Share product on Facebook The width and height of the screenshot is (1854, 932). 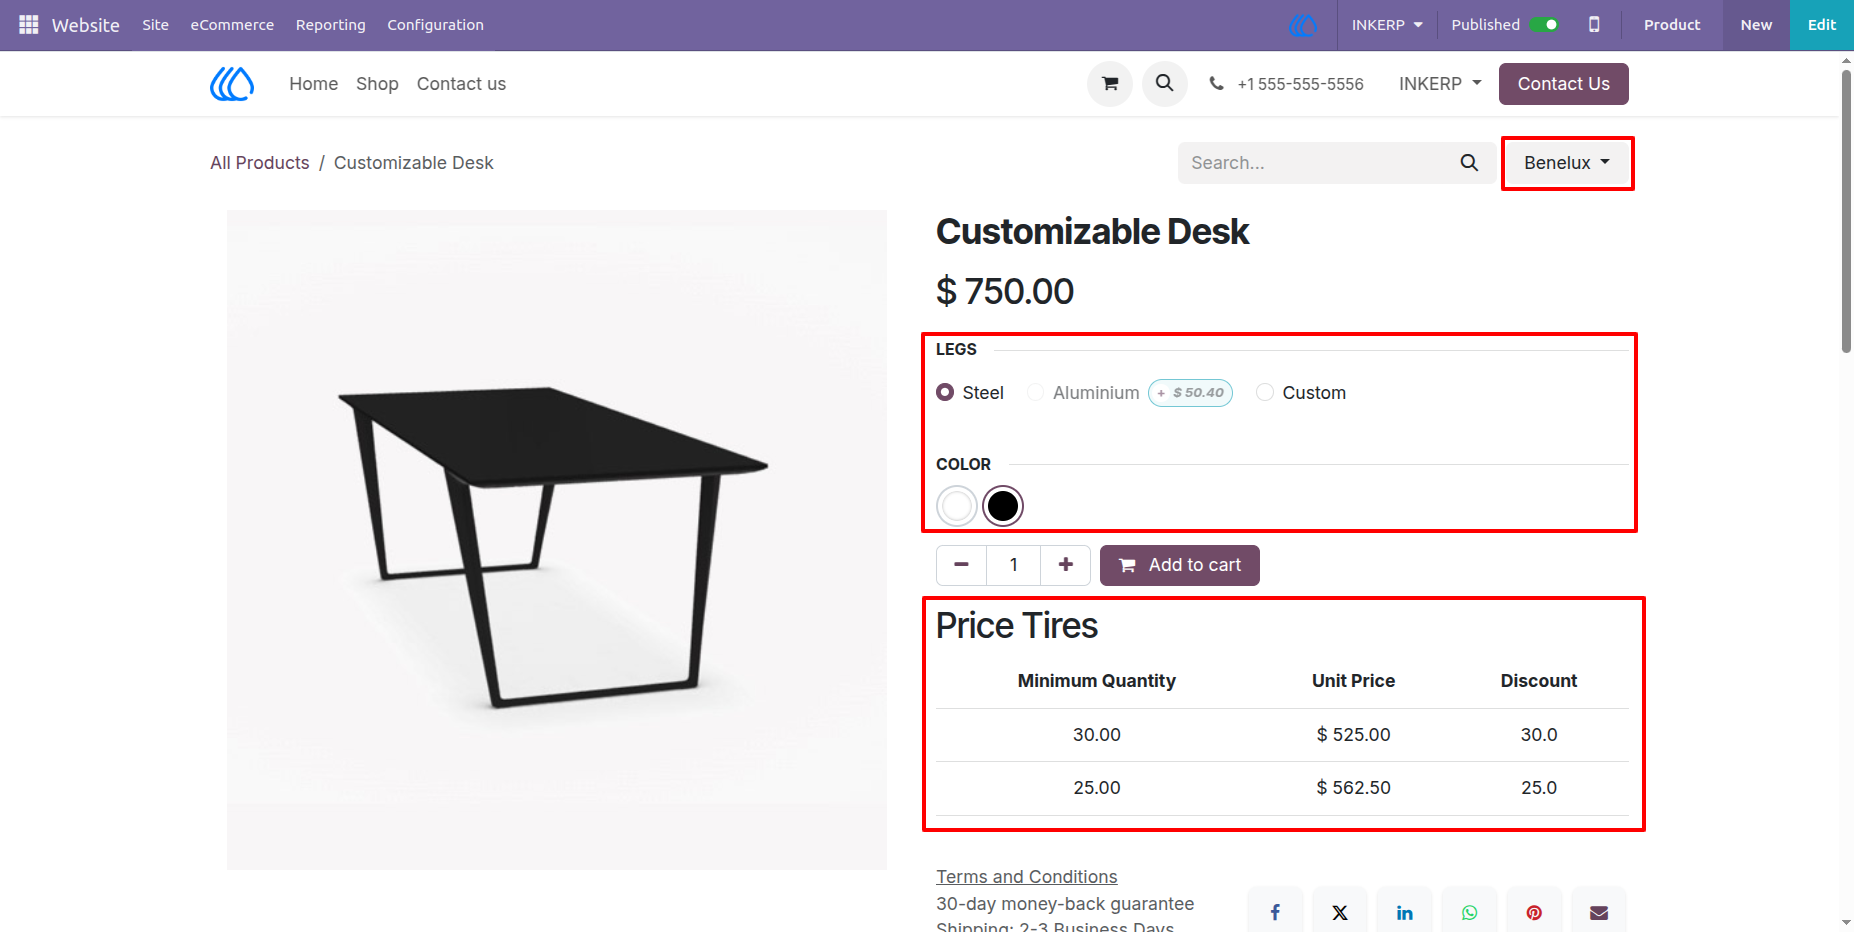coord(1275,911)
